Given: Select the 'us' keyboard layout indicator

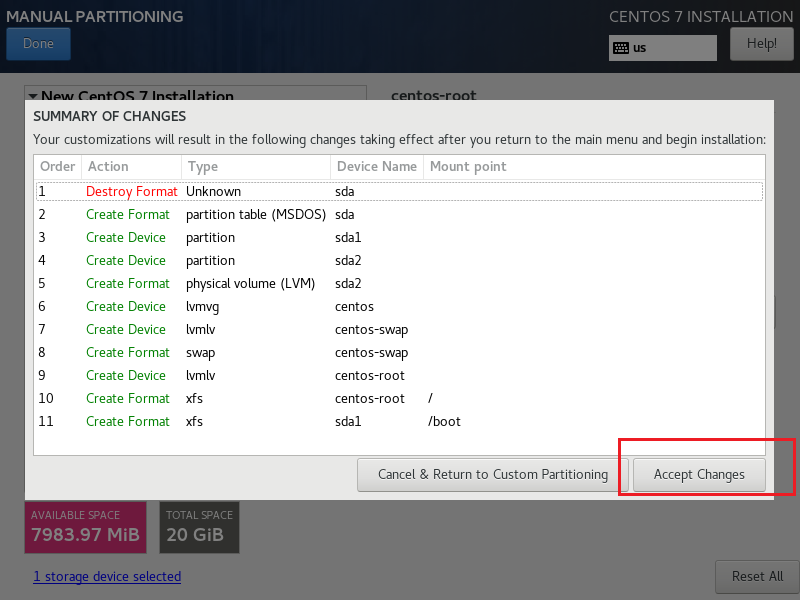Looking at the screenshot, I should click(663, 48).
